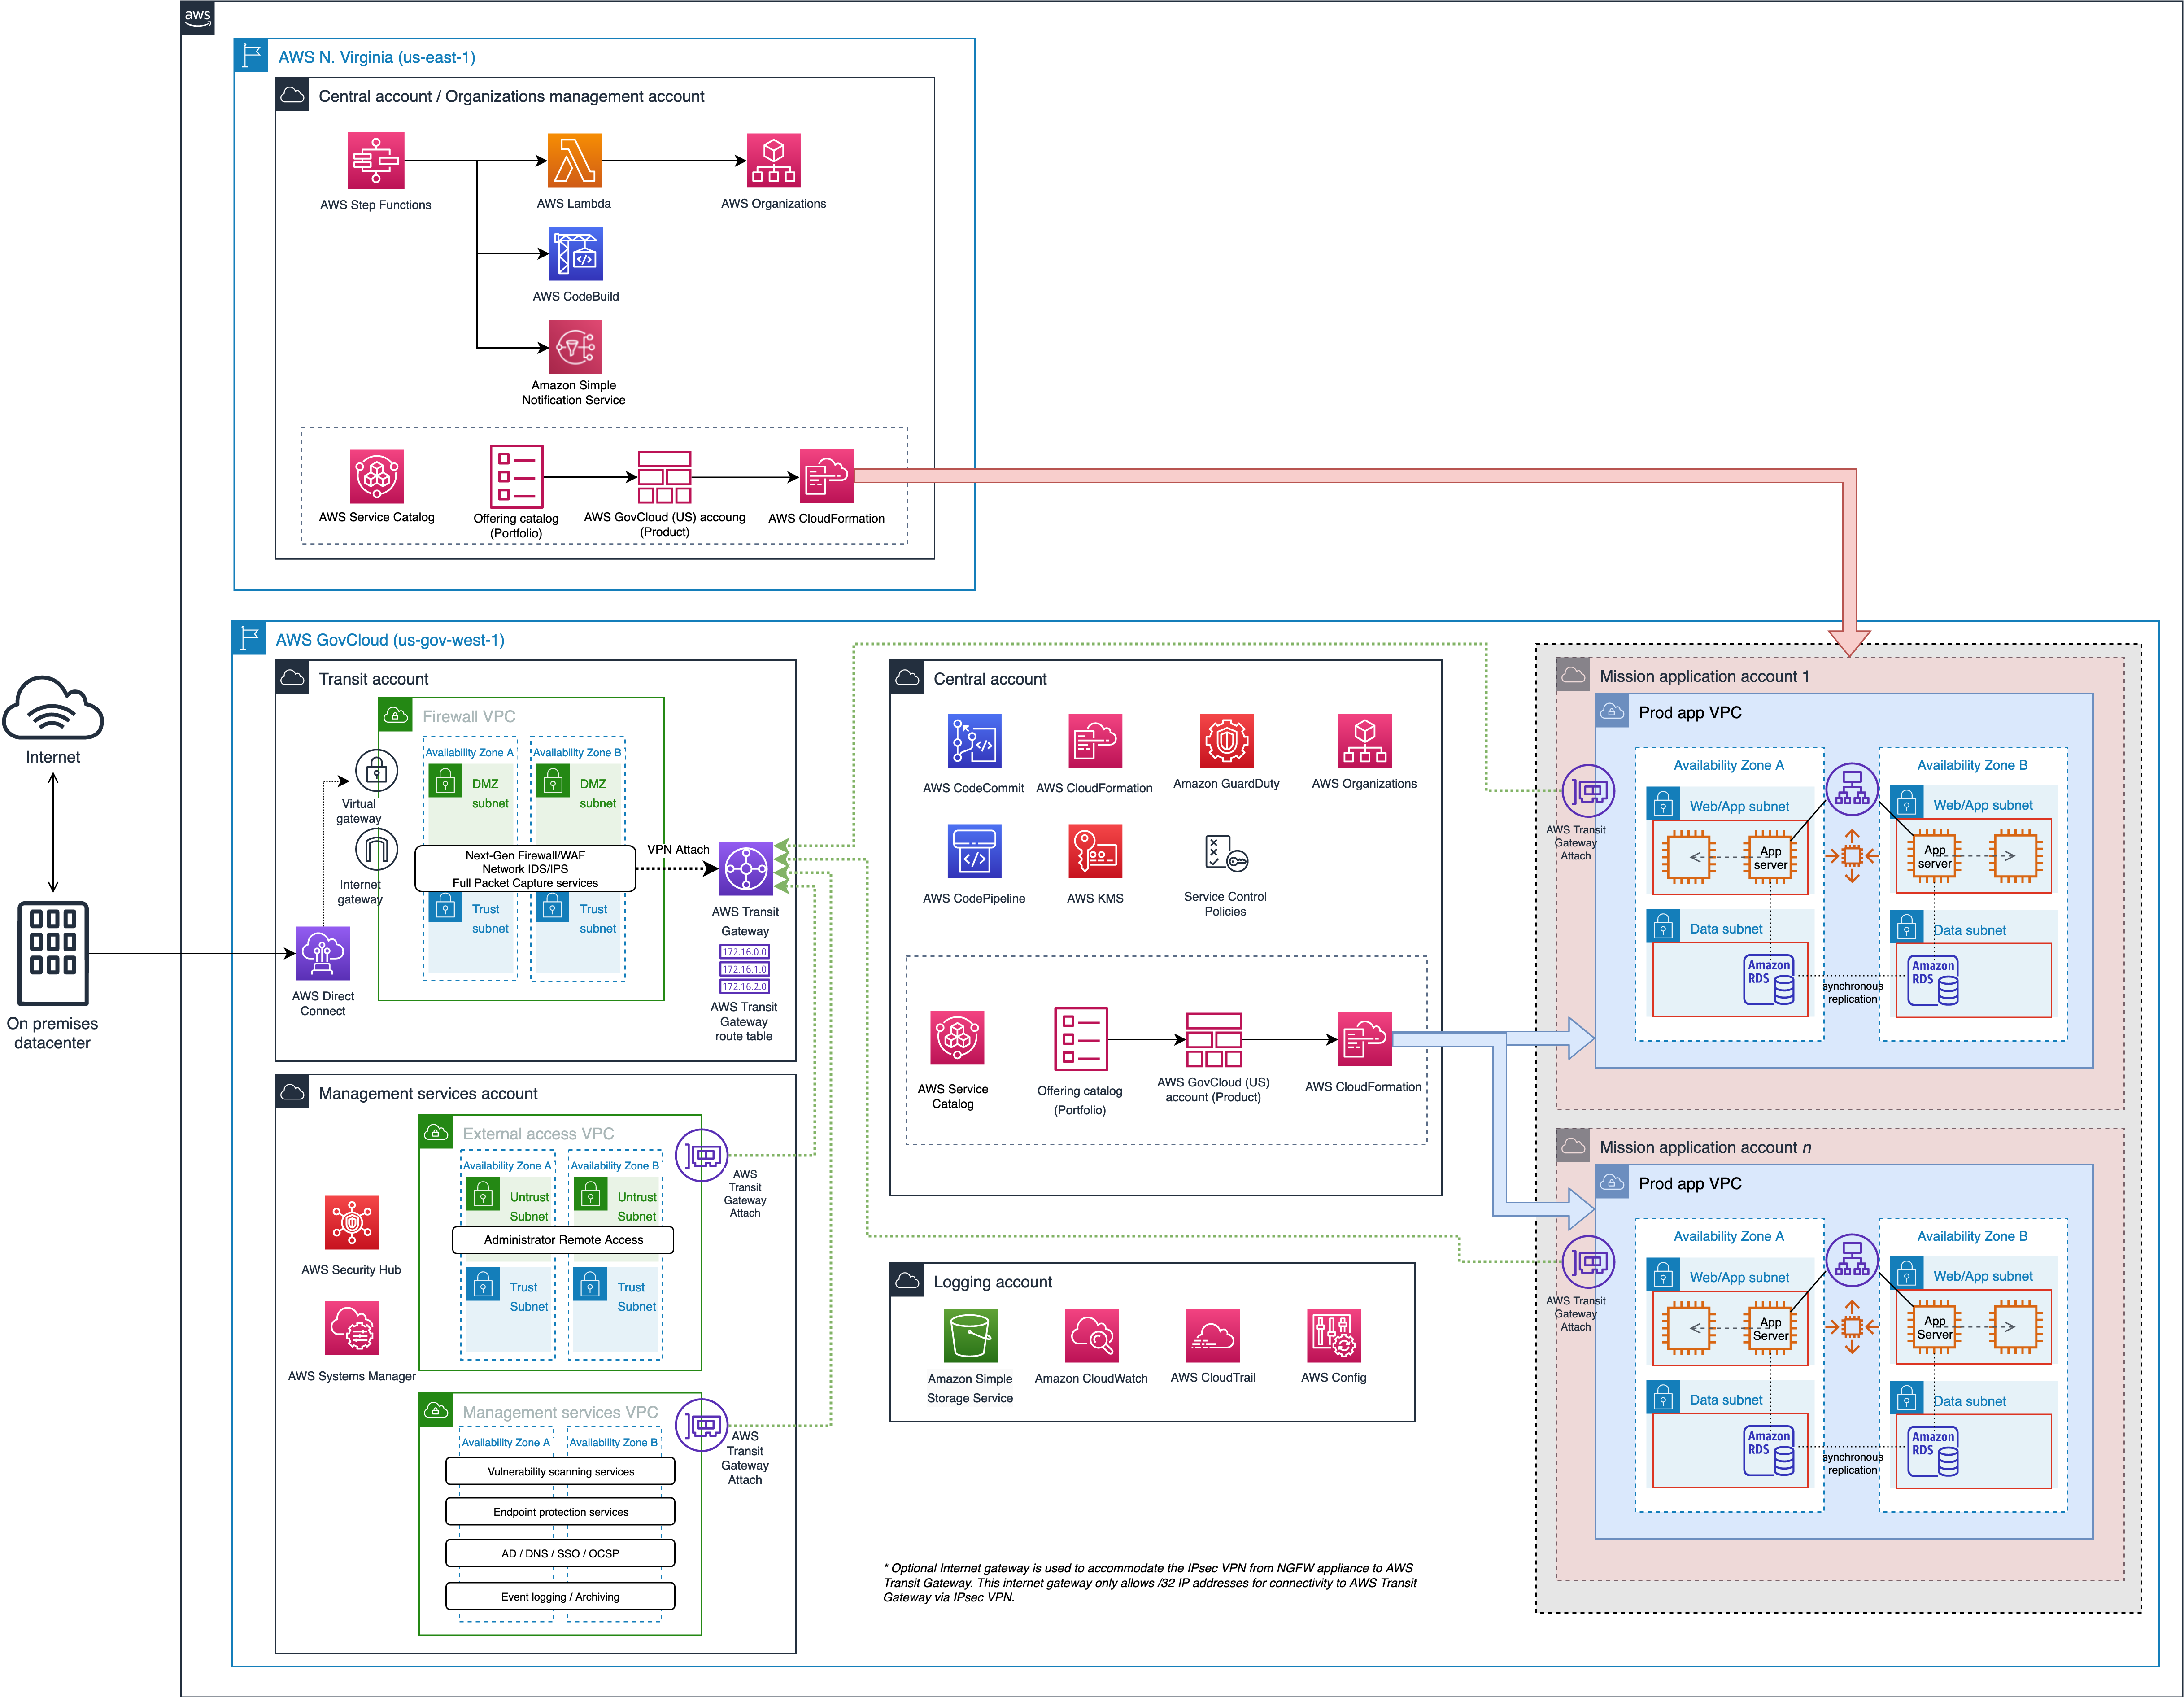Image resolution: width=2184 pixels, height=1697 pixels.
Task: Click the Administrator Remote Access box
Action: coord(563,1240)
